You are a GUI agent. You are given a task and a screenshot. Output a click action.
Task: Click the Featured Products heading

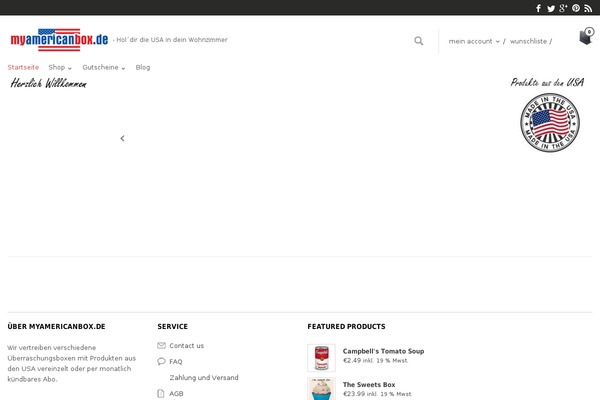tap(346, 327)
